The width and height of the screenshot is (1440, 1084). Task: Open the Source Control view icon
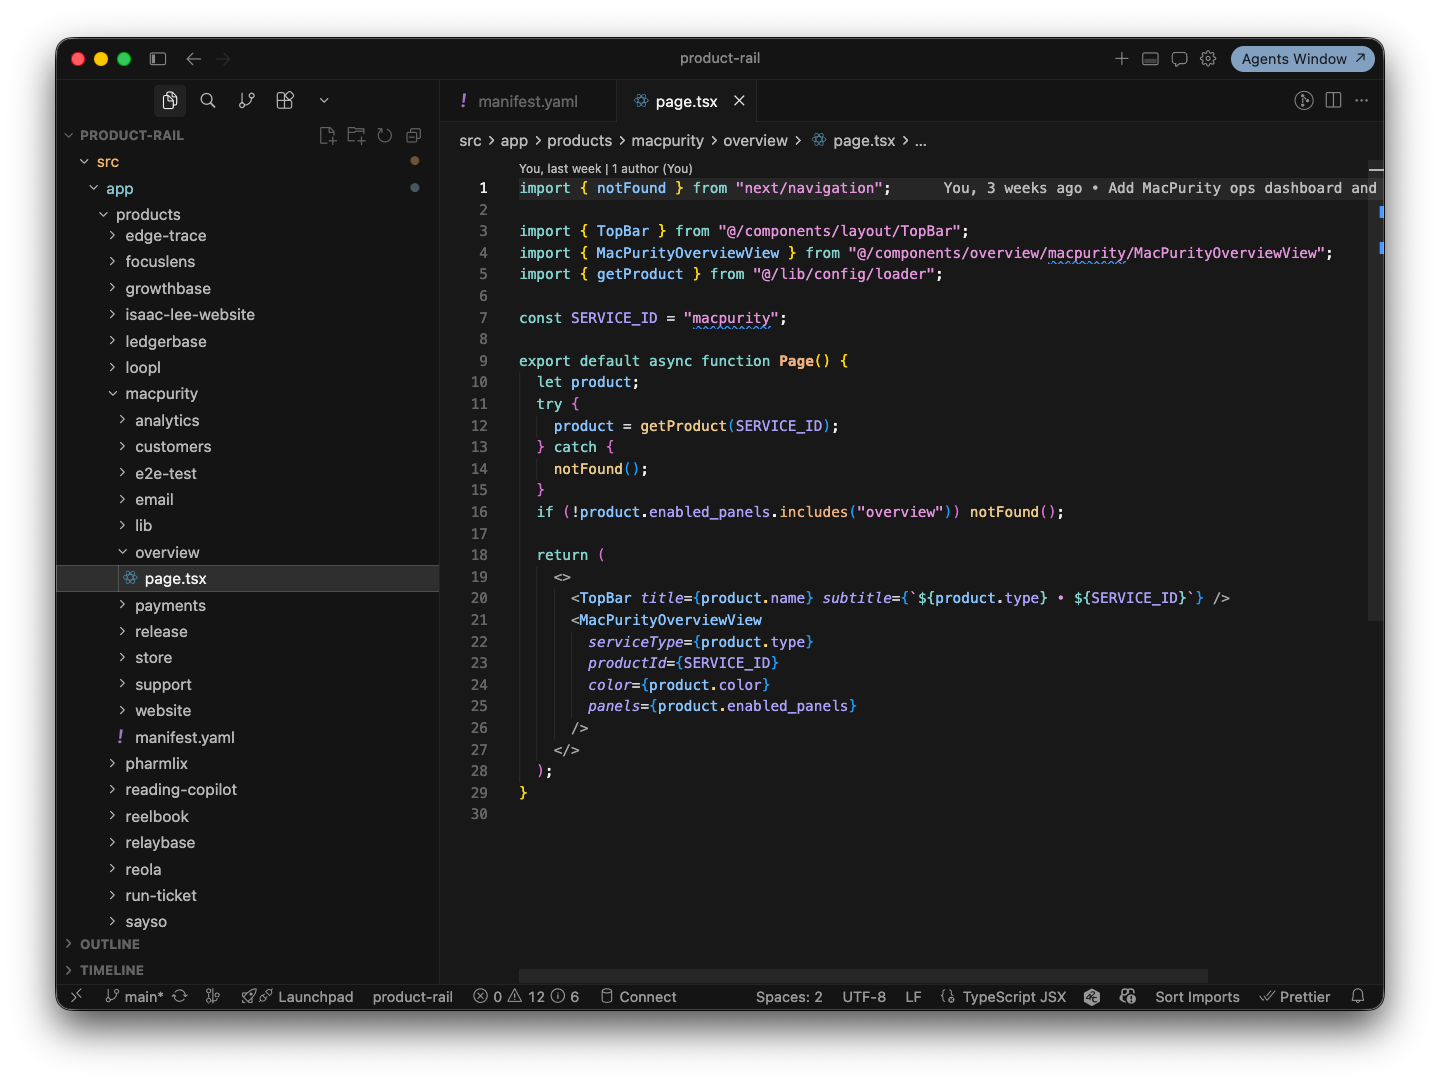[246, 100]
